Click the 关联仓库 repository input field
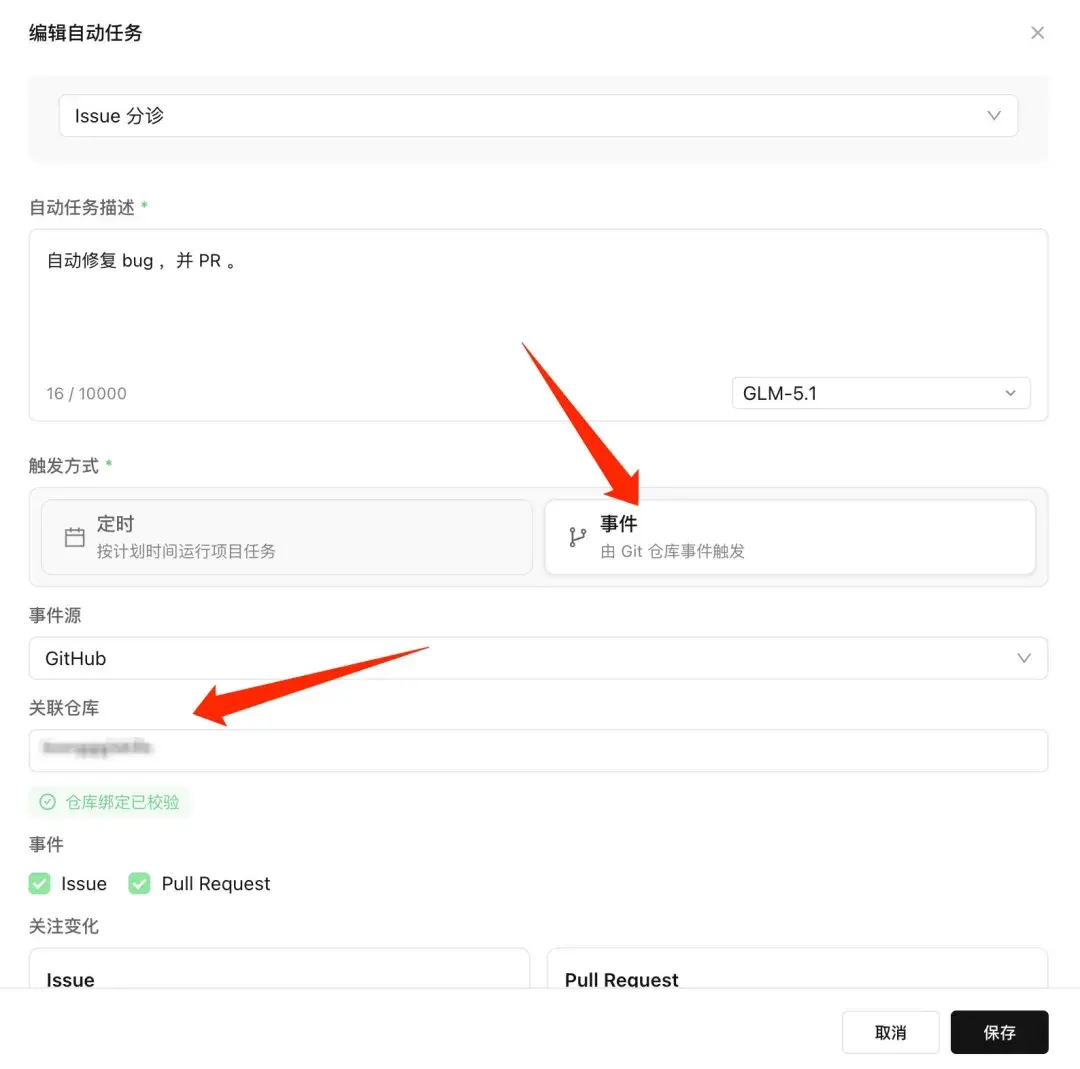This screenshot has width=1080, height=1069. pyautogui.click(x=538, y=750)
